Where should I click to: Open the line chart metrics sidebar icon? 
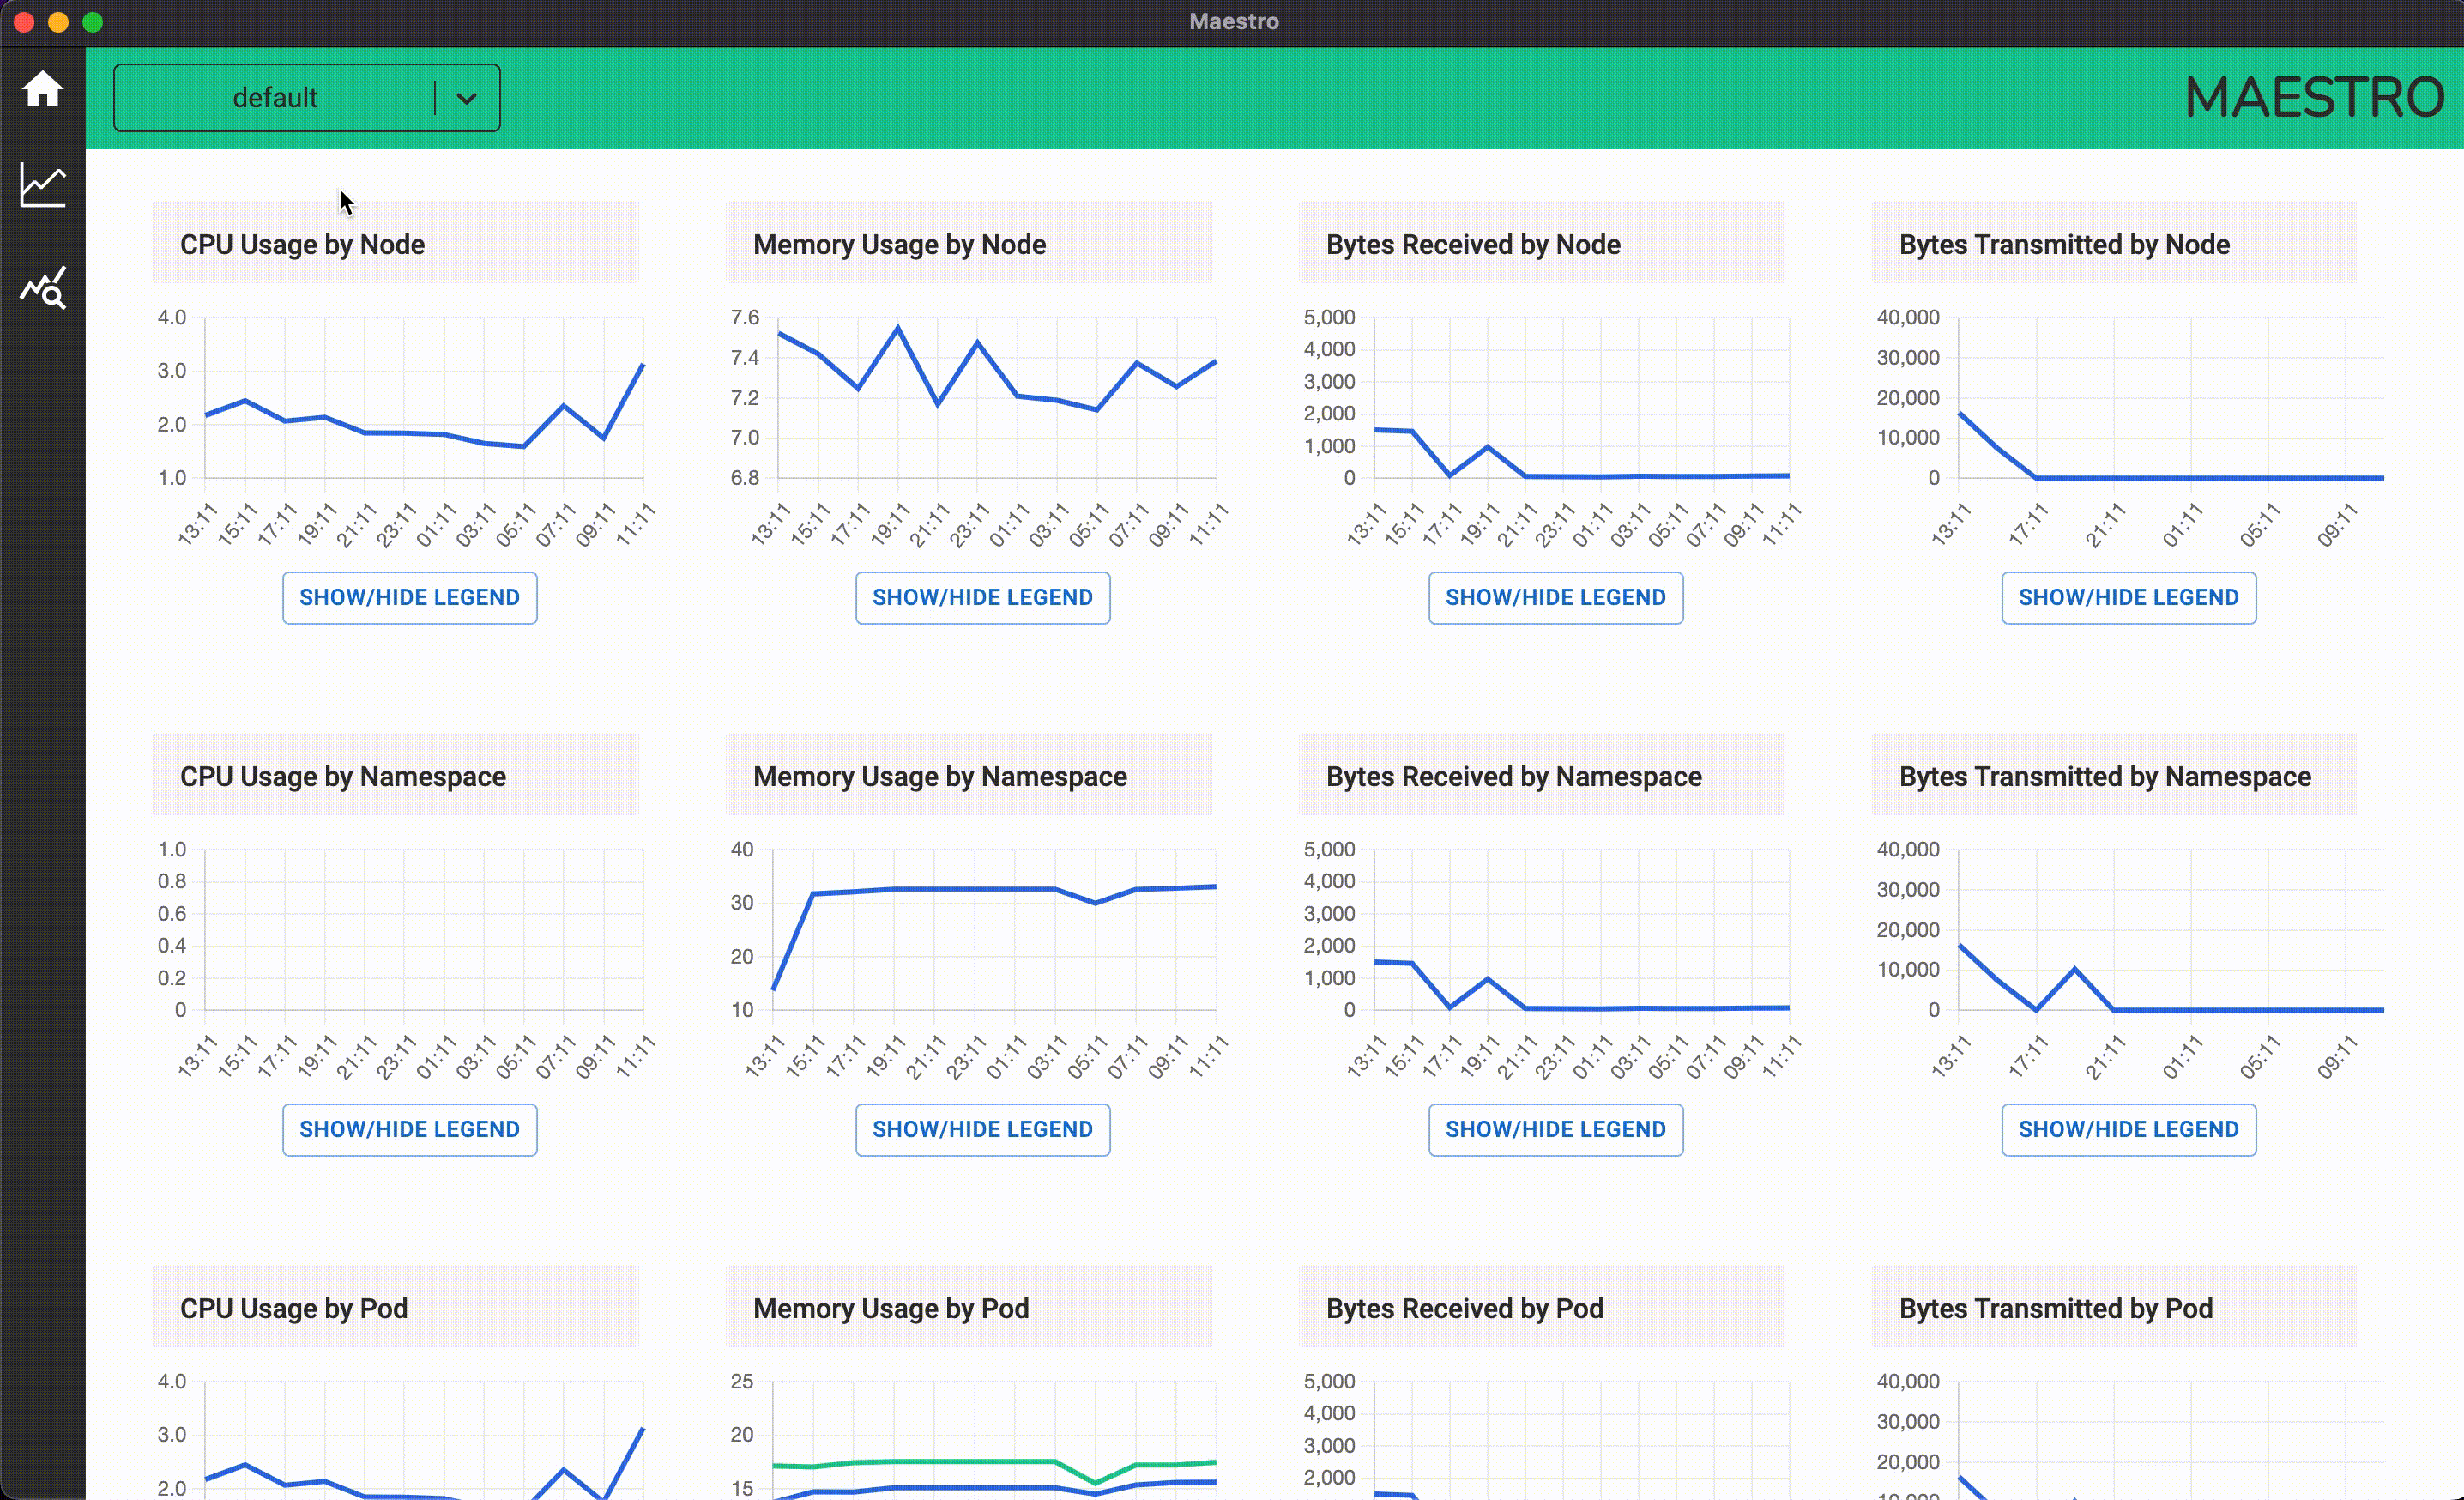click(42, 185)
